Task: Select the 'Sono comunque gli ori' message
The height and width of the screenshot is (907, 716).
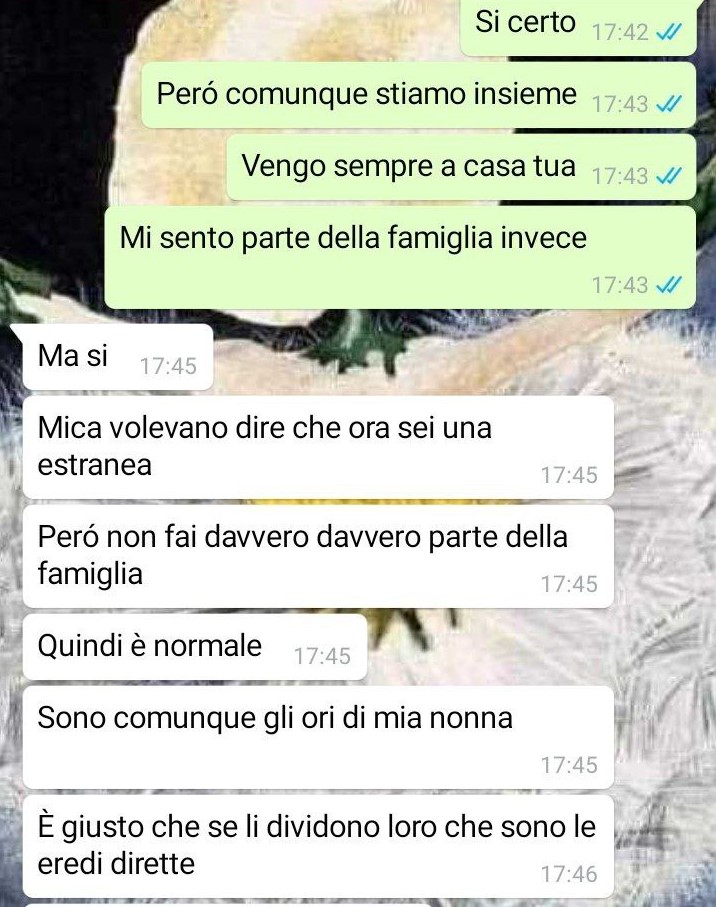Action: [318, 738]
